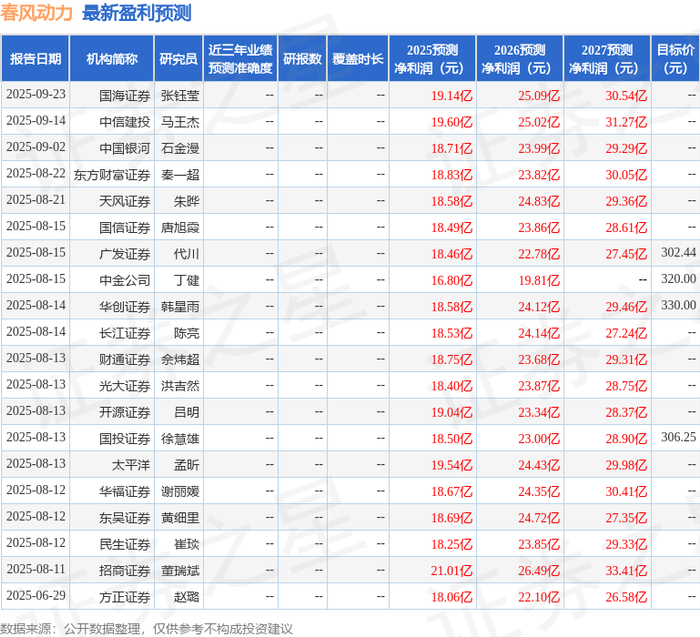Click the 数据来源 disclaimer footer text
The height and width of the screenshot is (637, 700).
coord(146,629)
